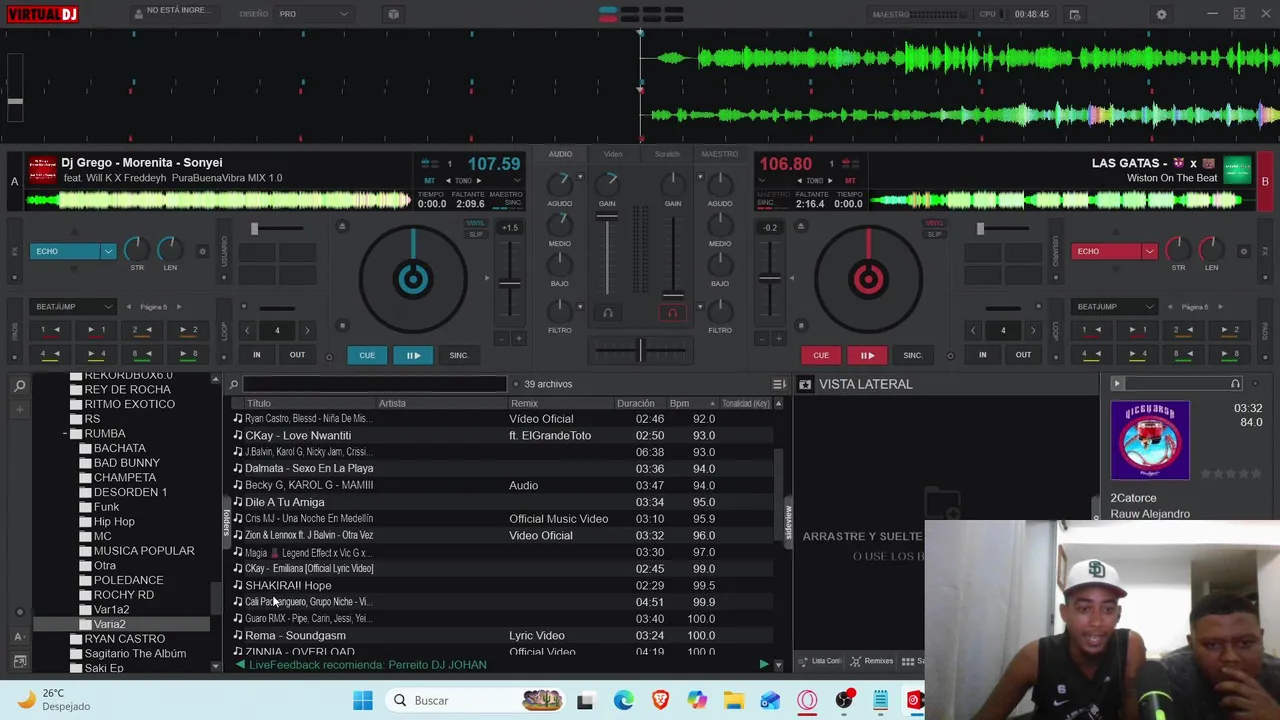Double deck A loop length
Image resolution: width=1280 pixels, height=720 pixels.
click(x=307, y=330)
